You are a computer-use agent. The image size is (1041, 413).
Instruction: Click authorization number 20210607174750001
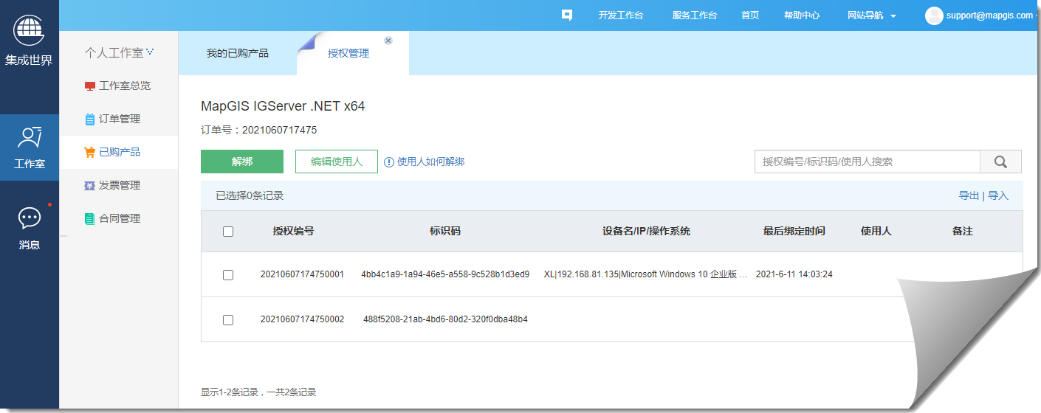[302, 274]
